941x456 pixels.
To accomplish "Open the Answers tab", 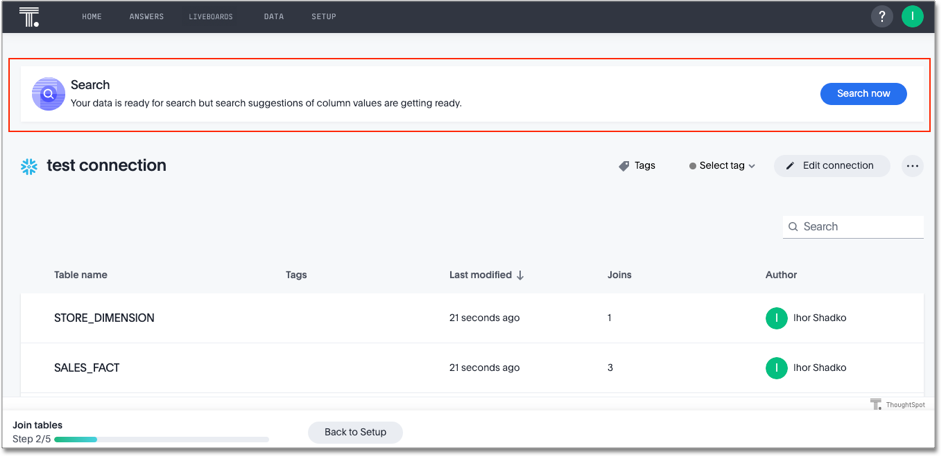I will 146,17.
